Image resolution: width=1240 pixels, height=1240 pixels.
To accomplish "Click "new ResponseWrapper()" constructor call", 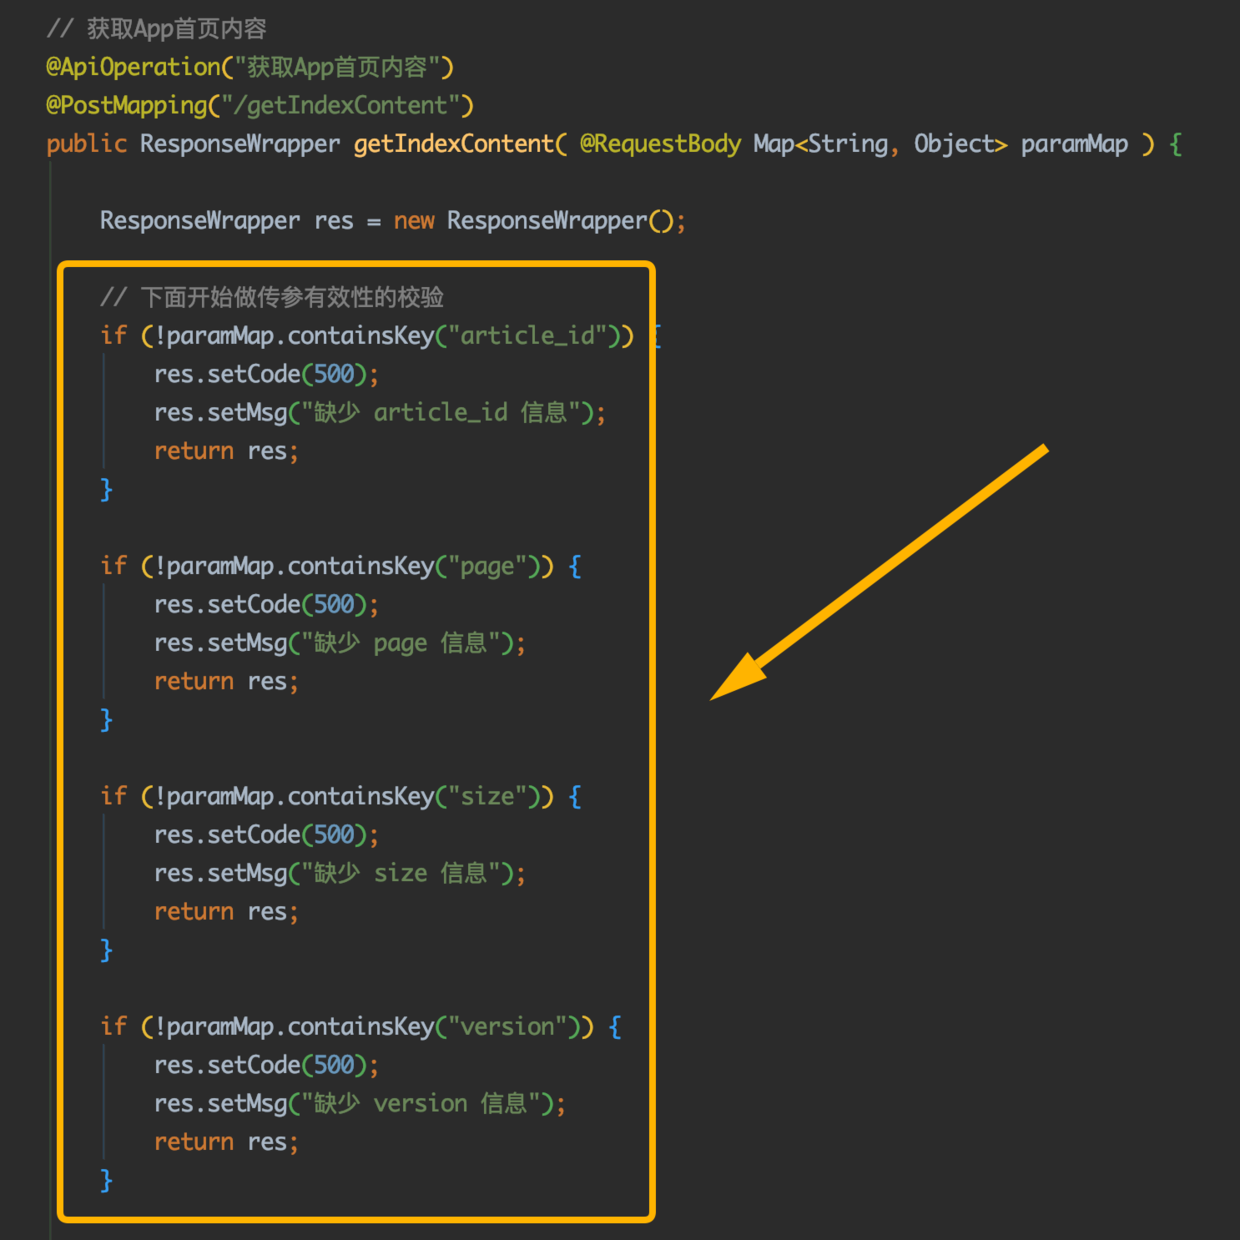I will tap(534, 221).
